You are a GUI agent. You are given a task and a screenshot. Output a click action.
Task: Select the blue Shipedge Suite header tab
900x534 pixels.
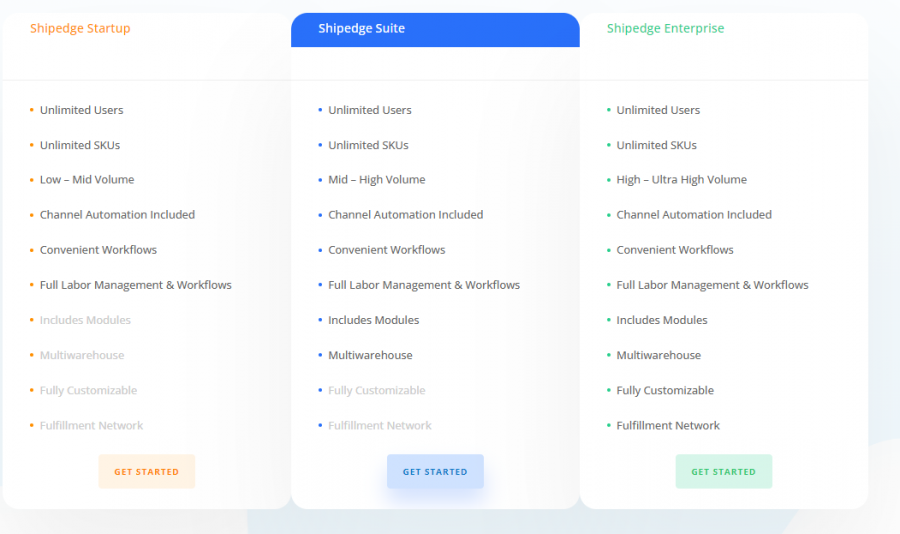pos(435,29)
